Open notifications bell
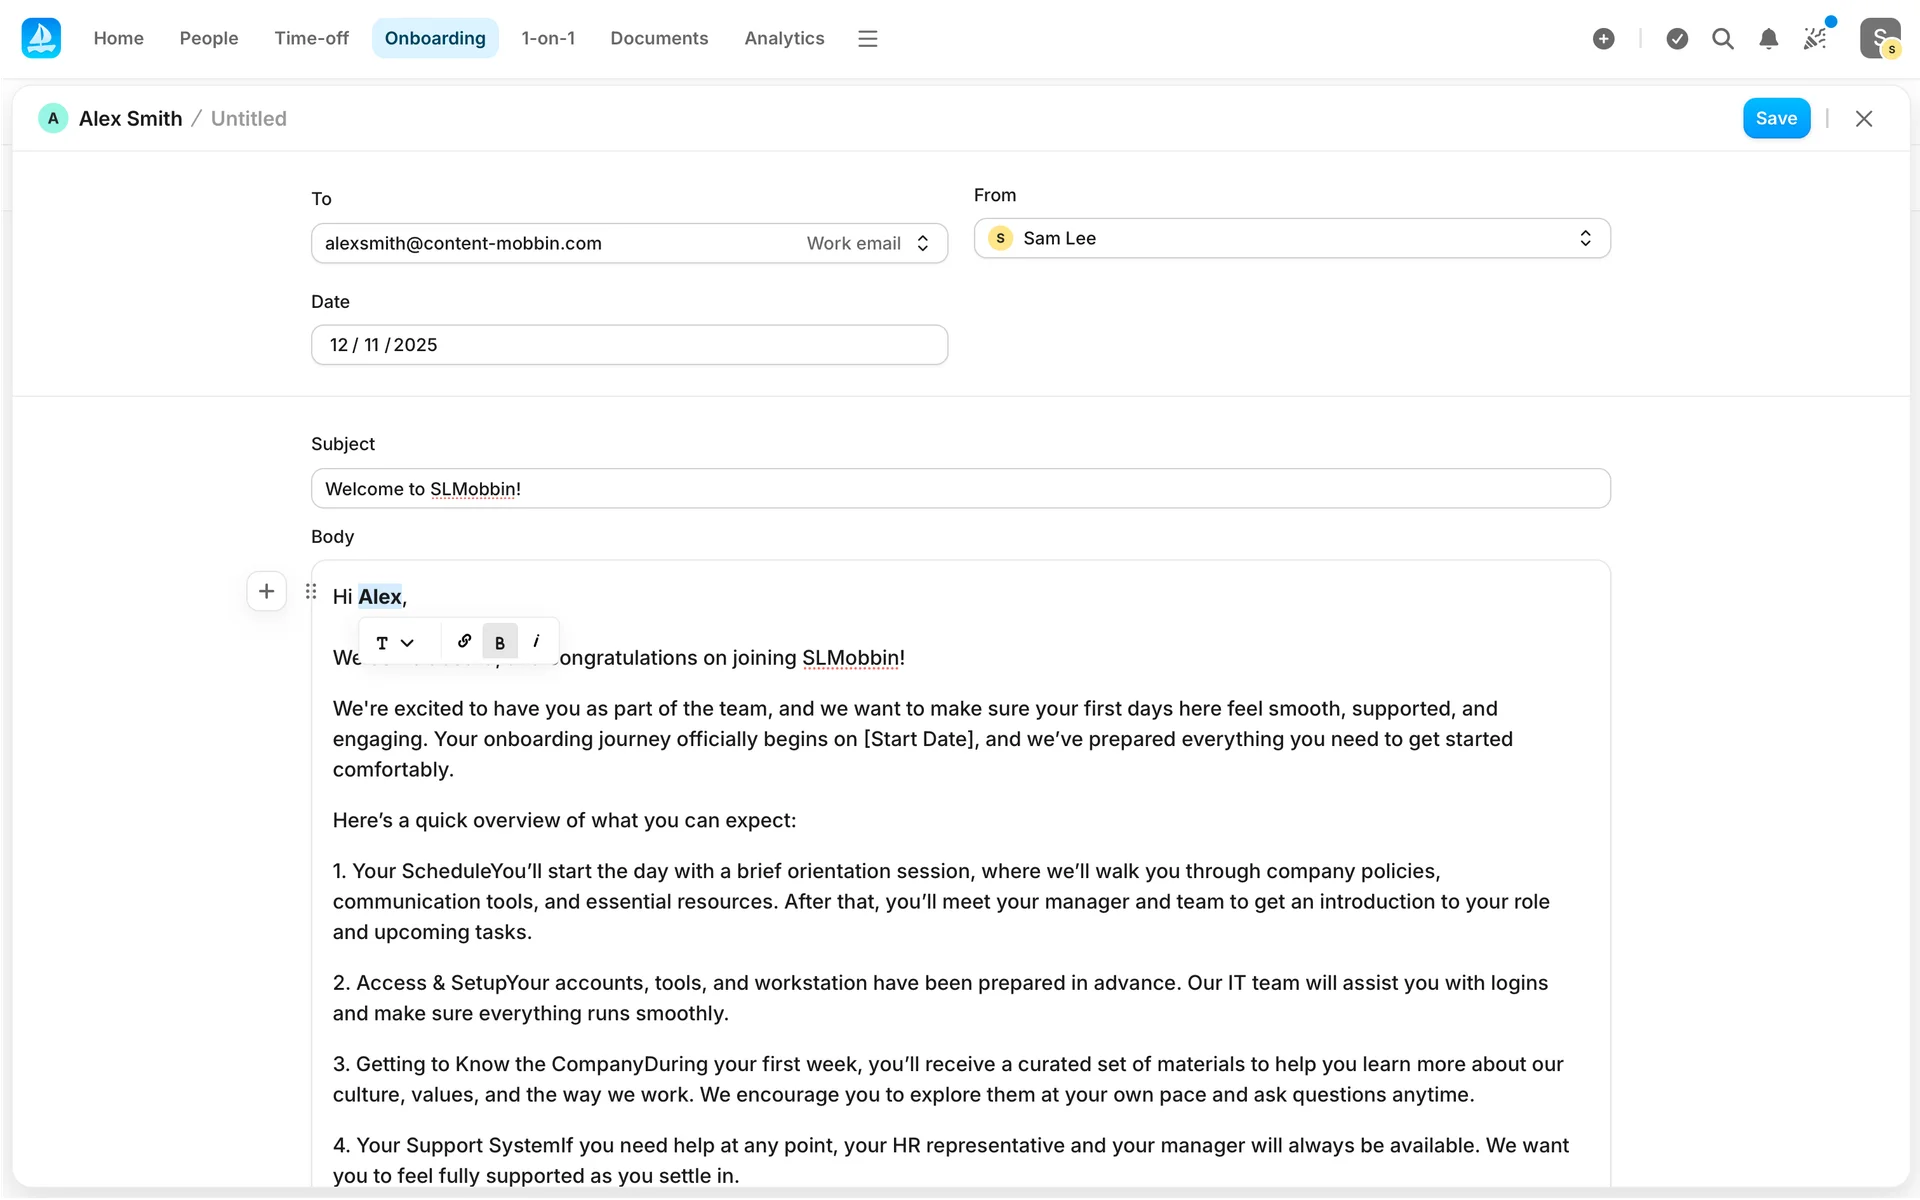The image size is (1920, 1200). pyautogui.click(x=1768, y=38)
